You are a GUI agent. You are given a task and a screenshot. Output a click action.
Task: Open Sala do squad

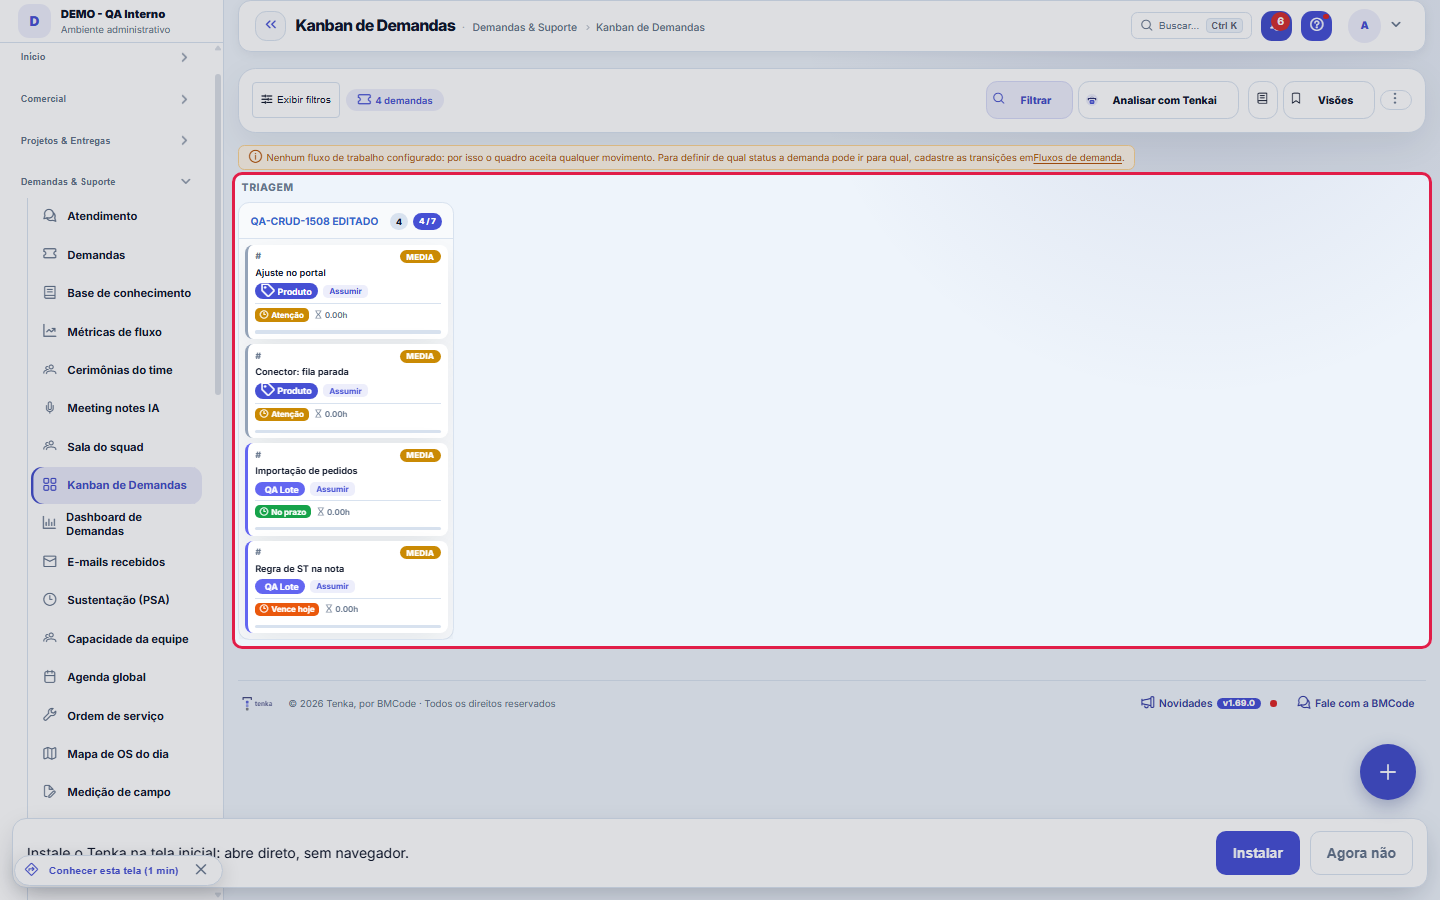click(x=115, y=447)
